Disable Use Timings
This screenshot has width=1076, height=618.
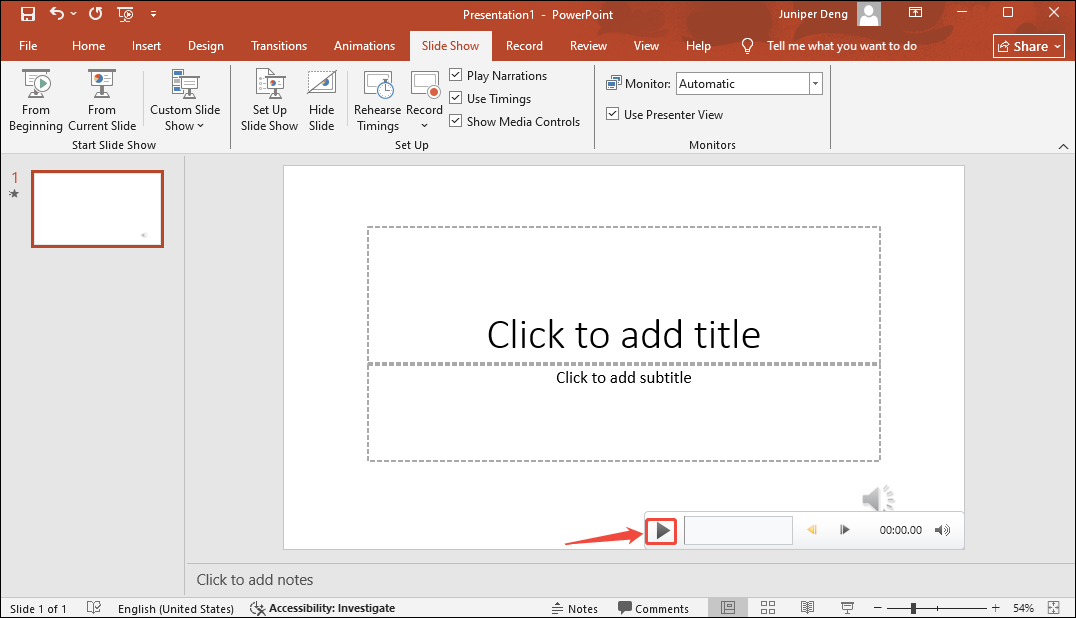click(x=456, y=98)
